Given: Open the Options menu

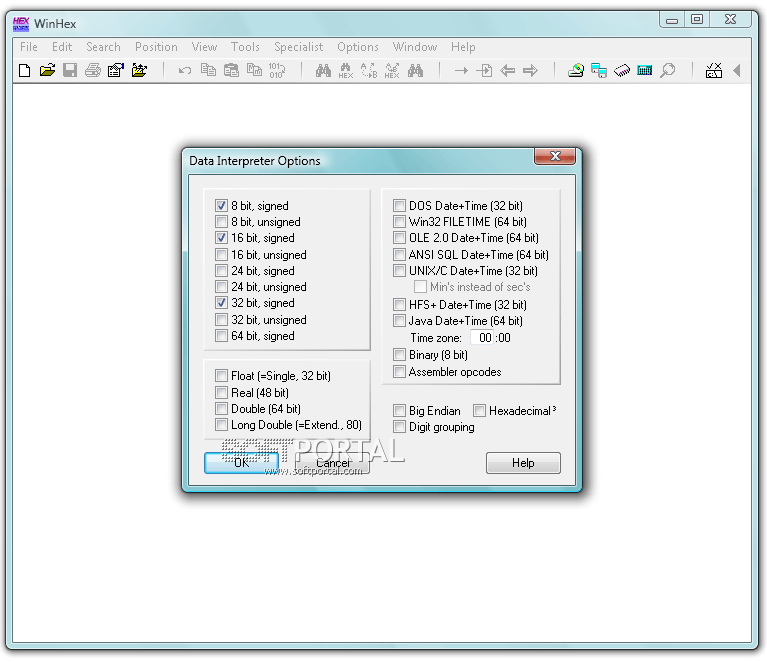Looking at the screenshot, I should tap(358, 47).
